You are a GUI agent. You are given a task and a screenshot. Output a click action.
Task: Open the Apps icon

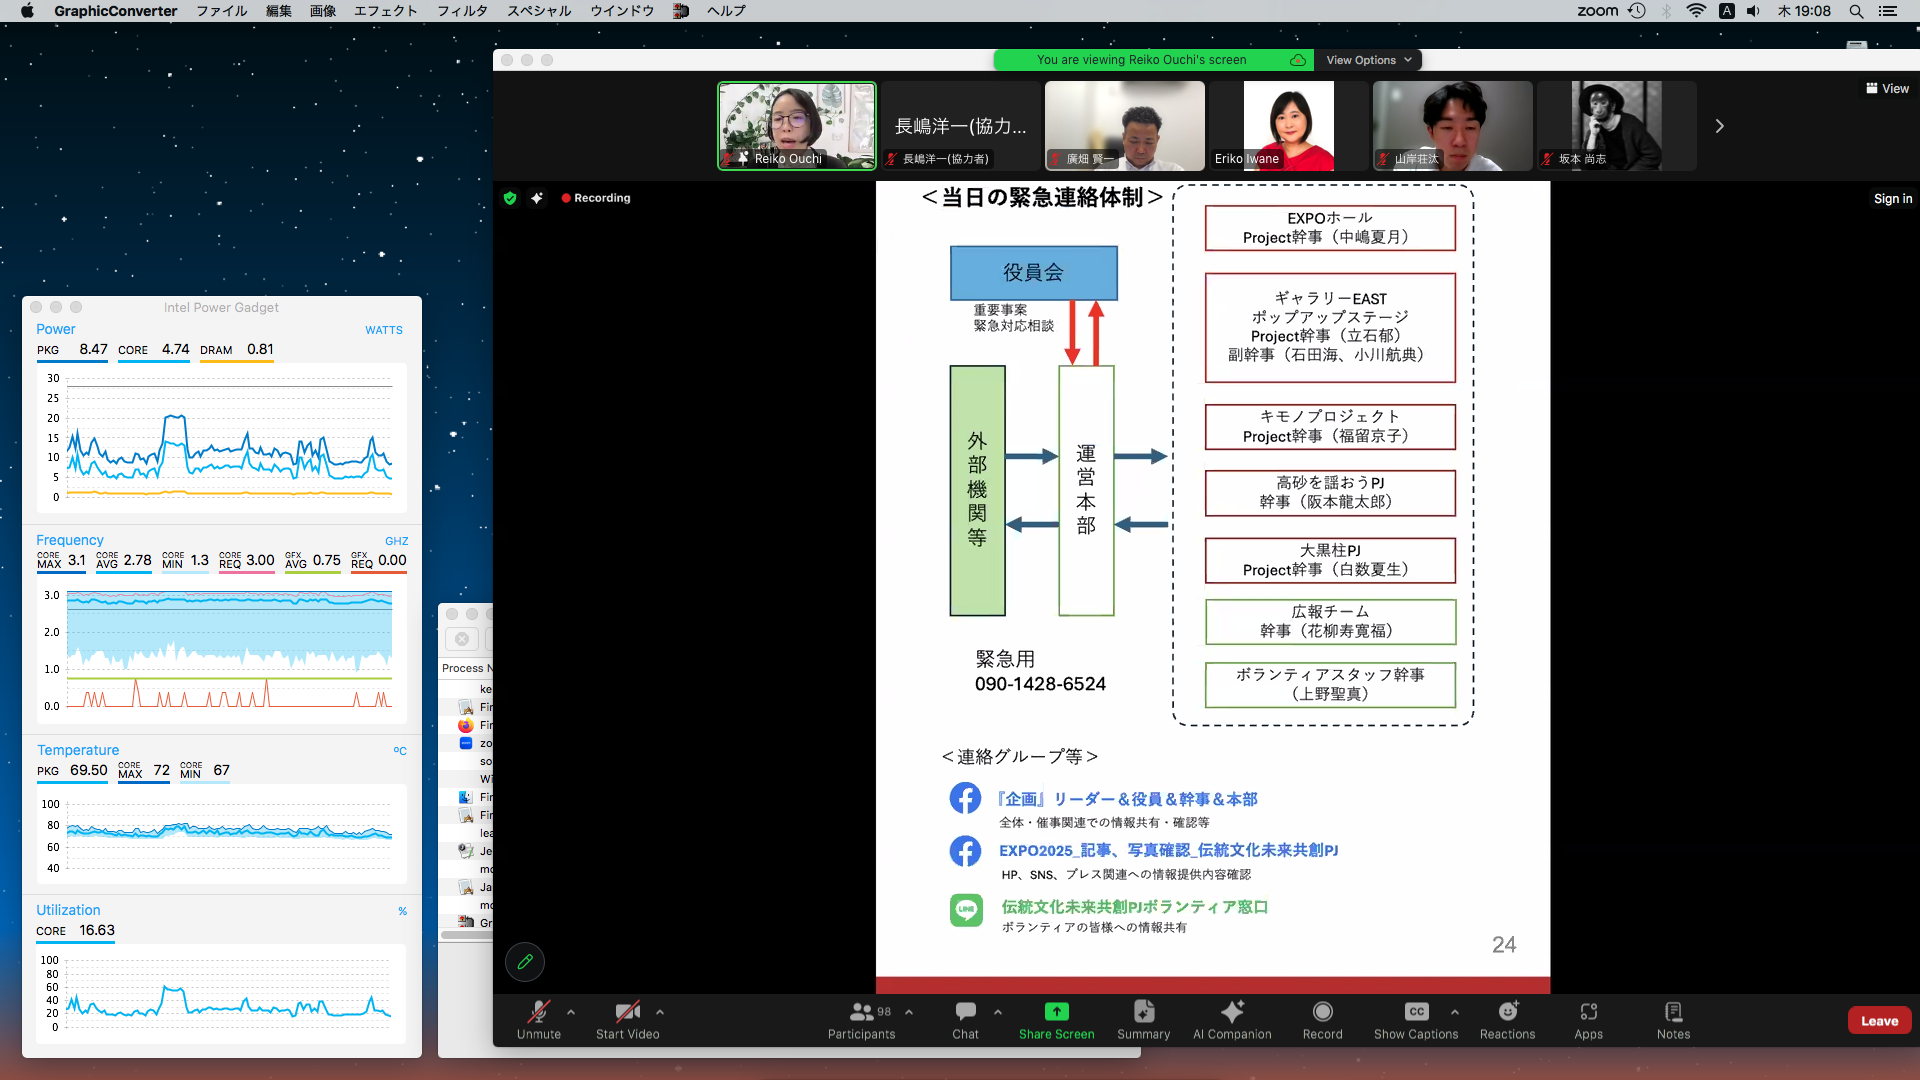click(x=1588, y=1012)
